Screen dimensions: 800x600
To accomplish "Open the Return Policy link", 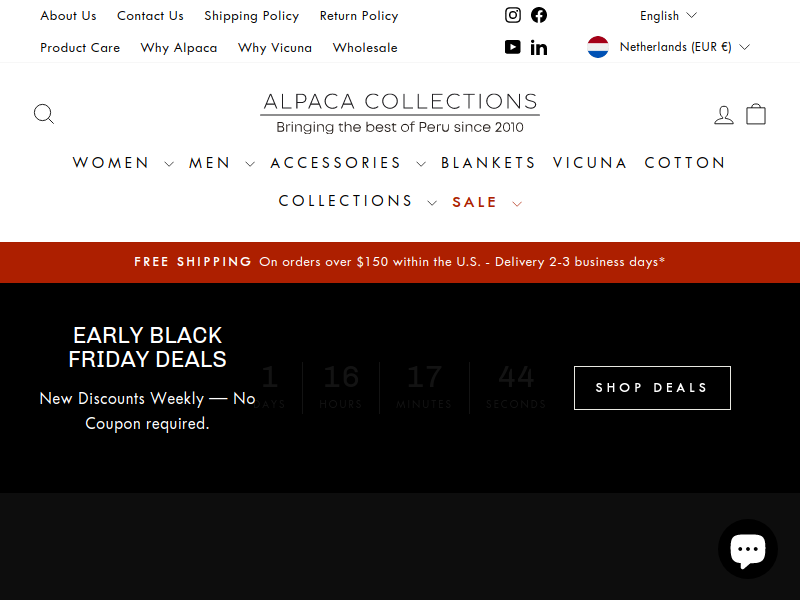I will (359, 16).
